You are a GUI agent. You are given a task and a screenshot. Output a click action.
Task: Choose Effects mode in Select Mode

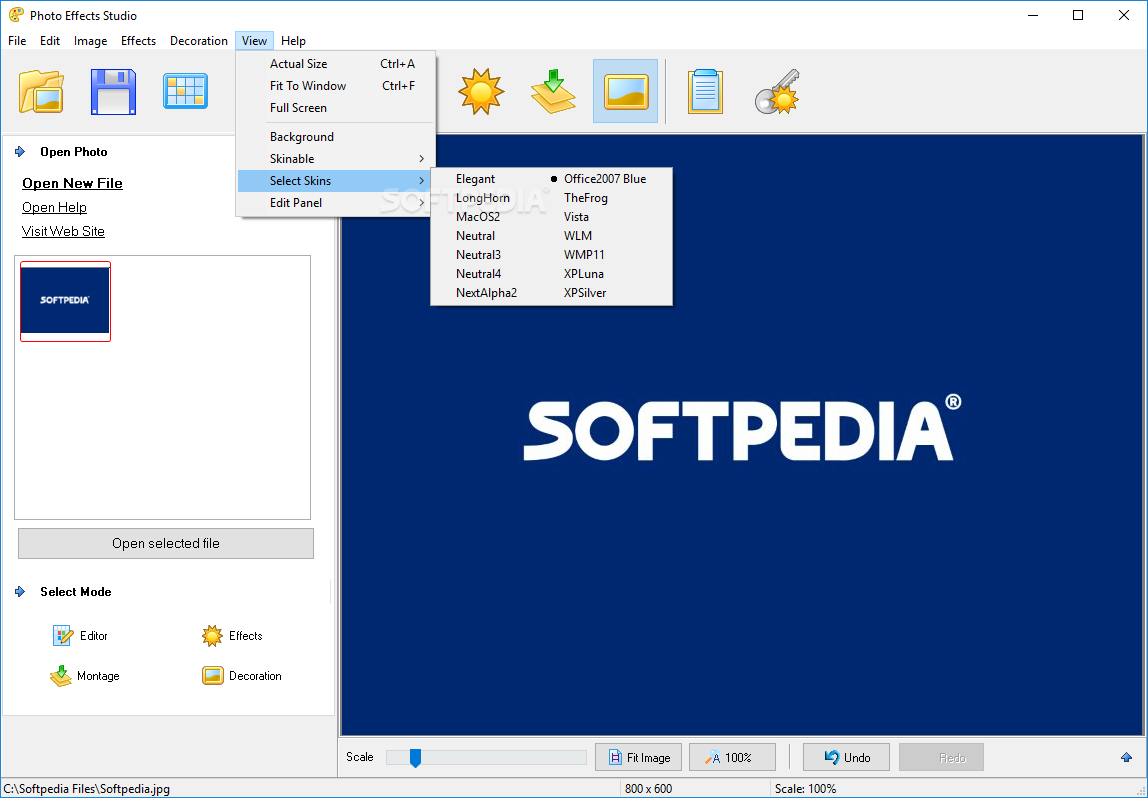232,635
